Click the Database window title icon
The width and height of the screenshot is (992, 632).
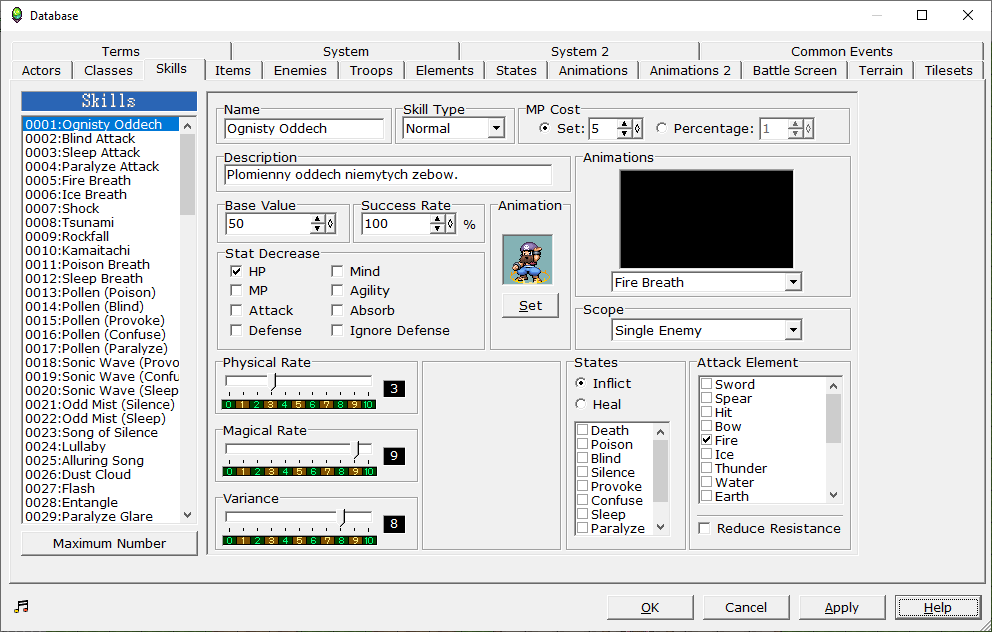(x=17, y=15)
